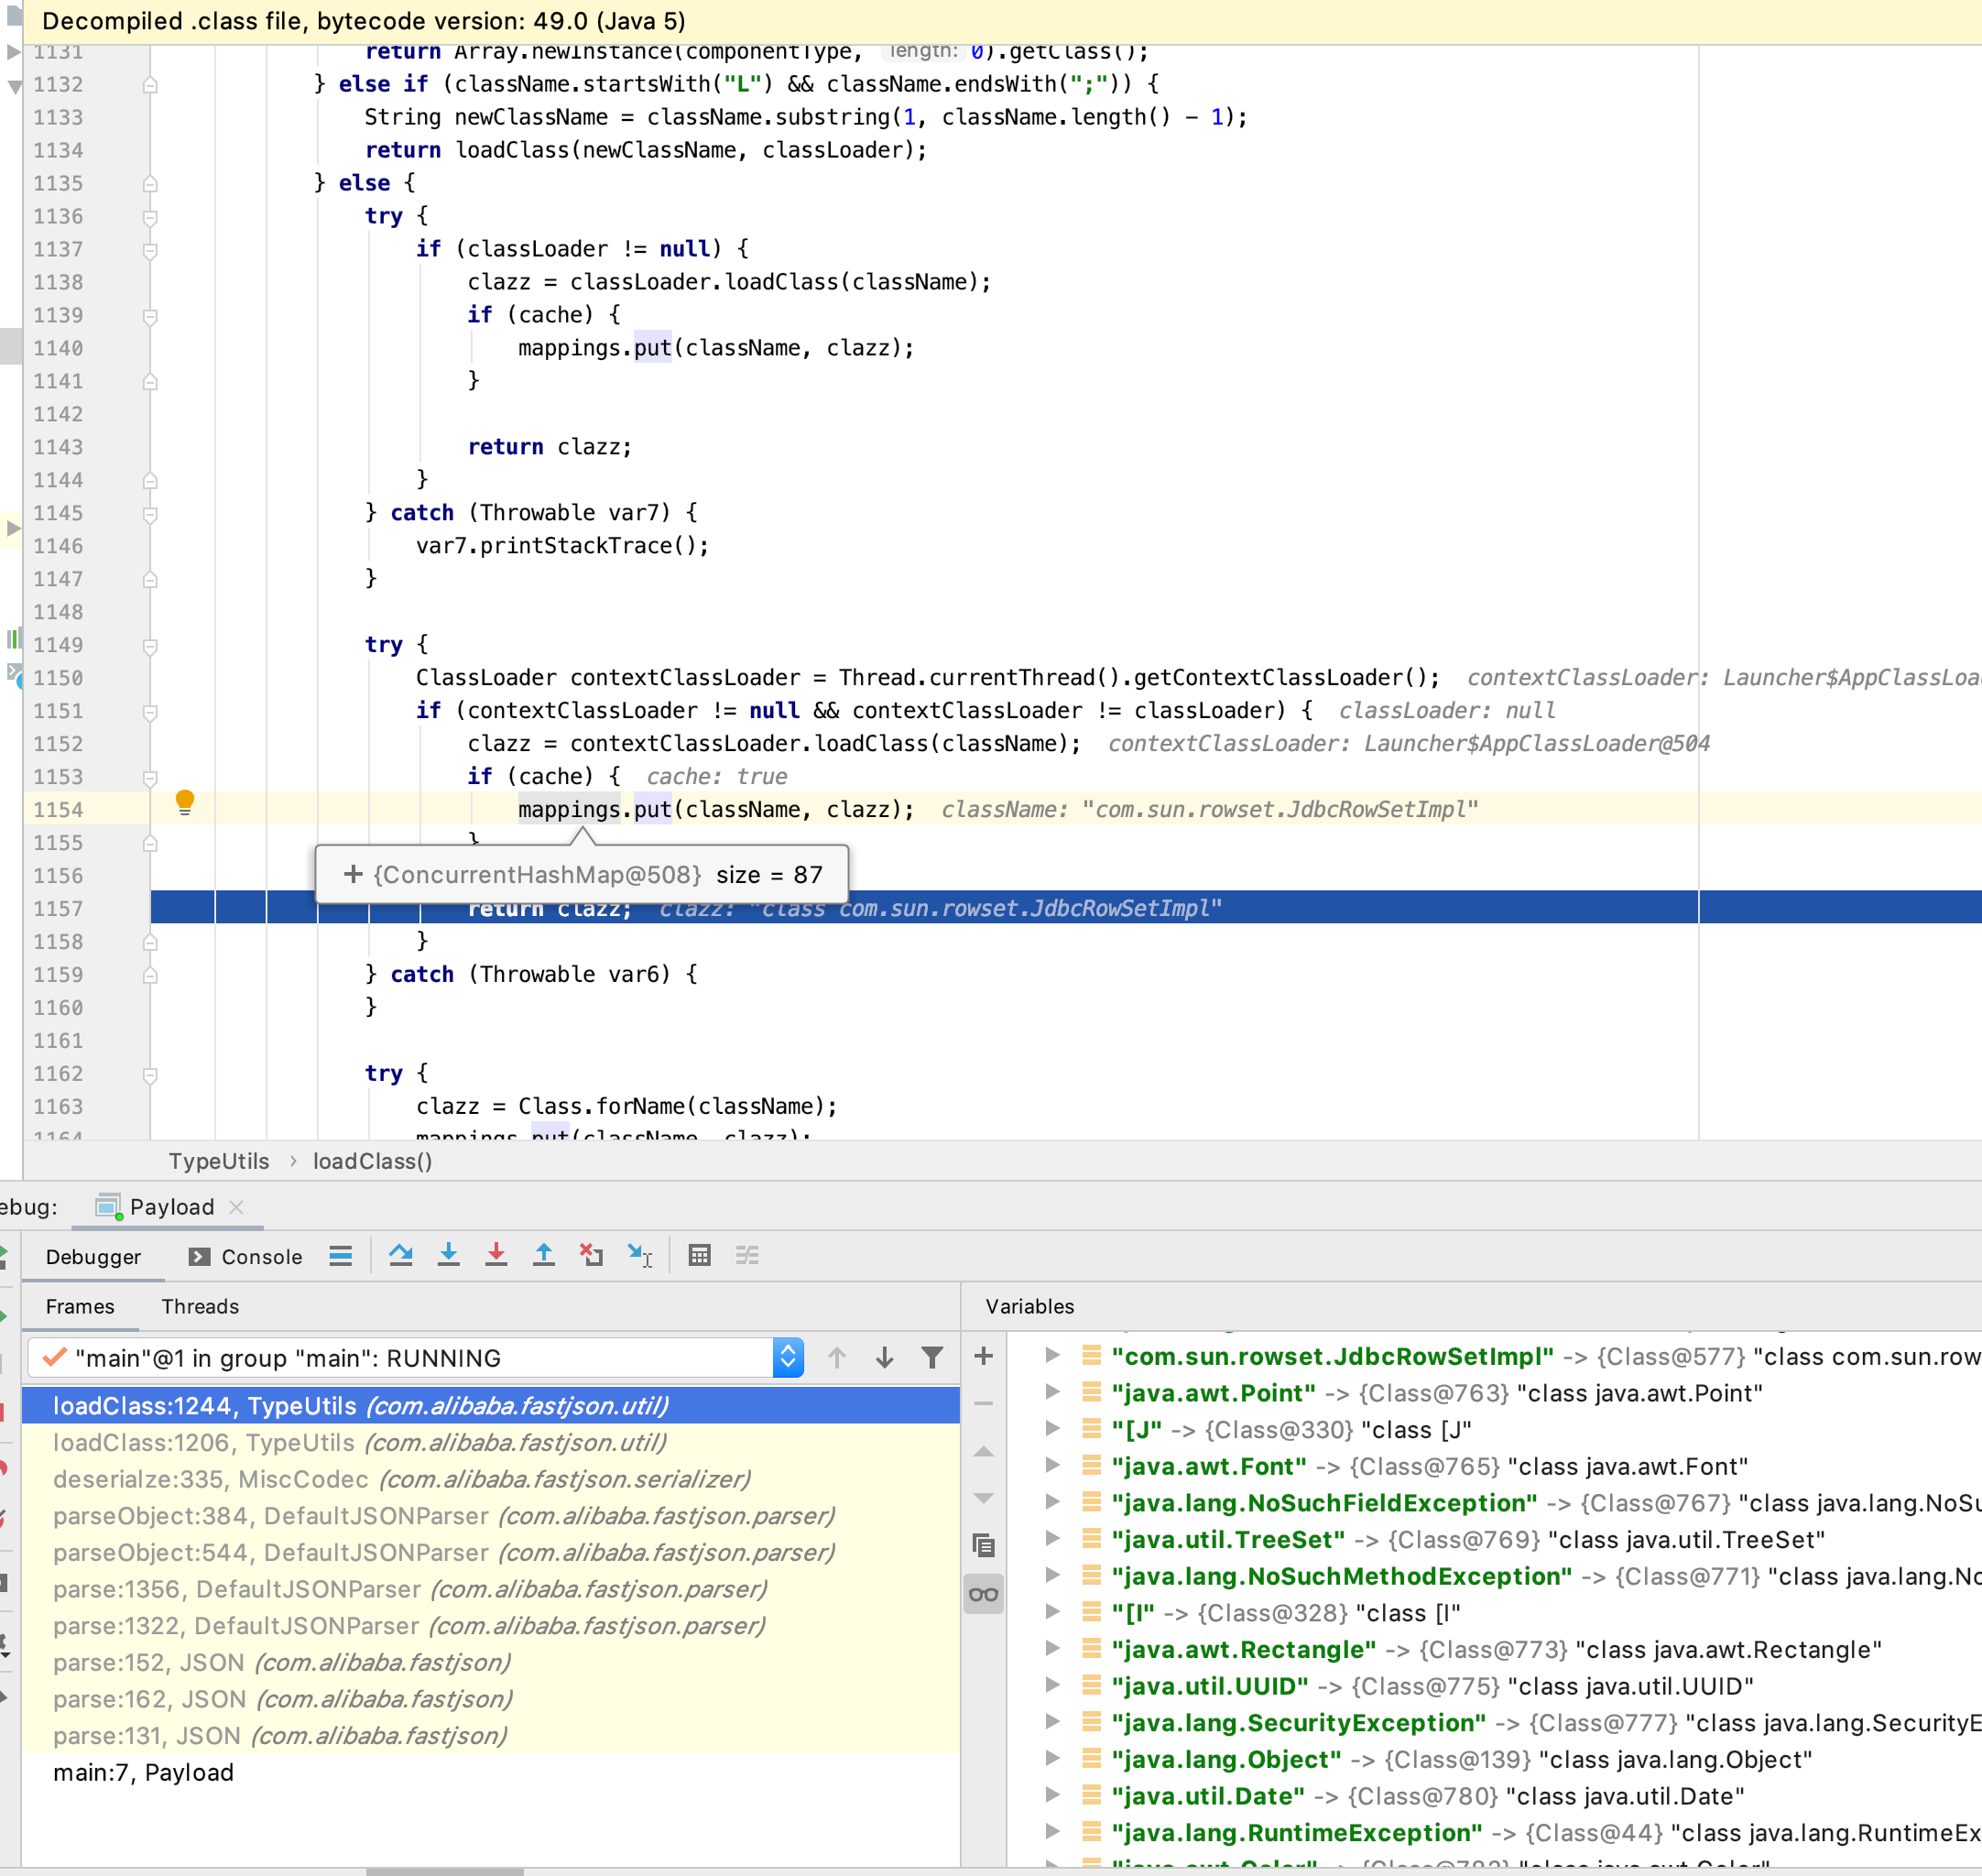Expand the com.sun.rowset.JdbcRowSetImpl variable entry
1982x1876 pixels.
point(1052,1355)
